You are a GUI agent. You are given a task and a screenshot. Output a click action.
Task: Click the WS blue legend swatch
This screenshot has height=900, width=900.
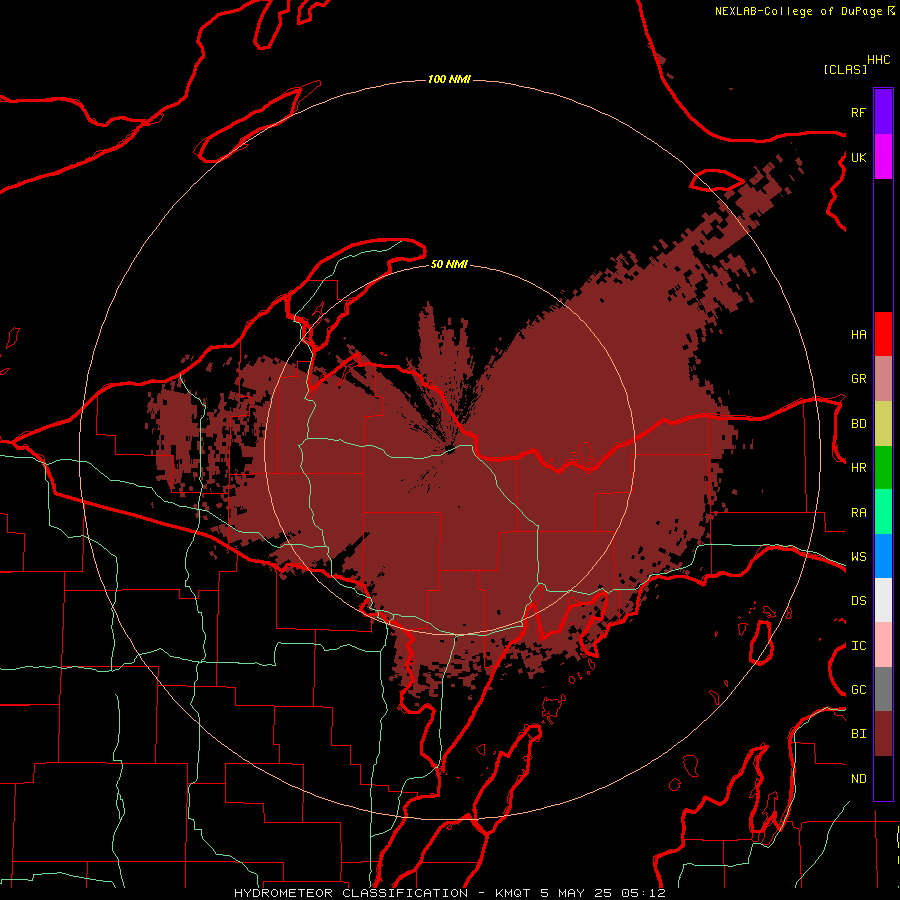point(883,556)
